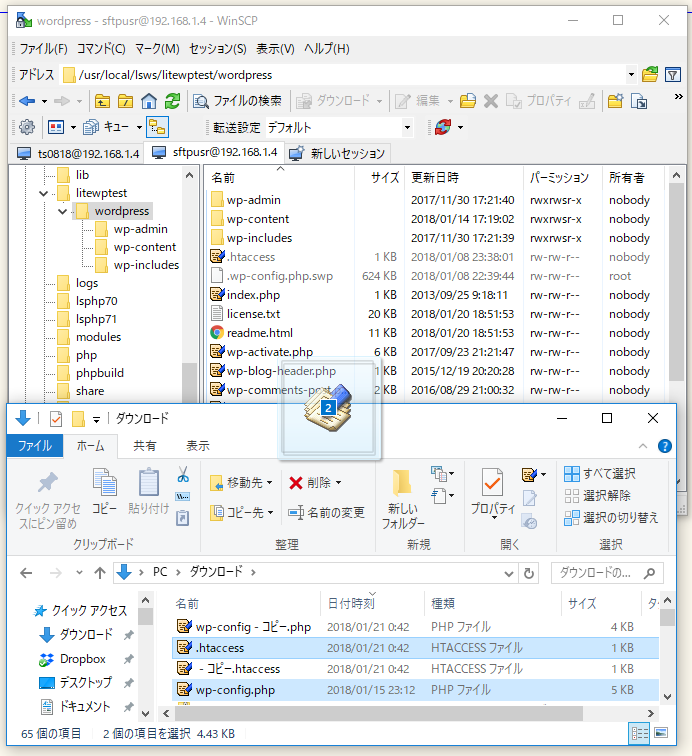Open directory bookmark icon beside address bar
The width and height of the screenshot is (692, 756).
click(x=650, y=75)
